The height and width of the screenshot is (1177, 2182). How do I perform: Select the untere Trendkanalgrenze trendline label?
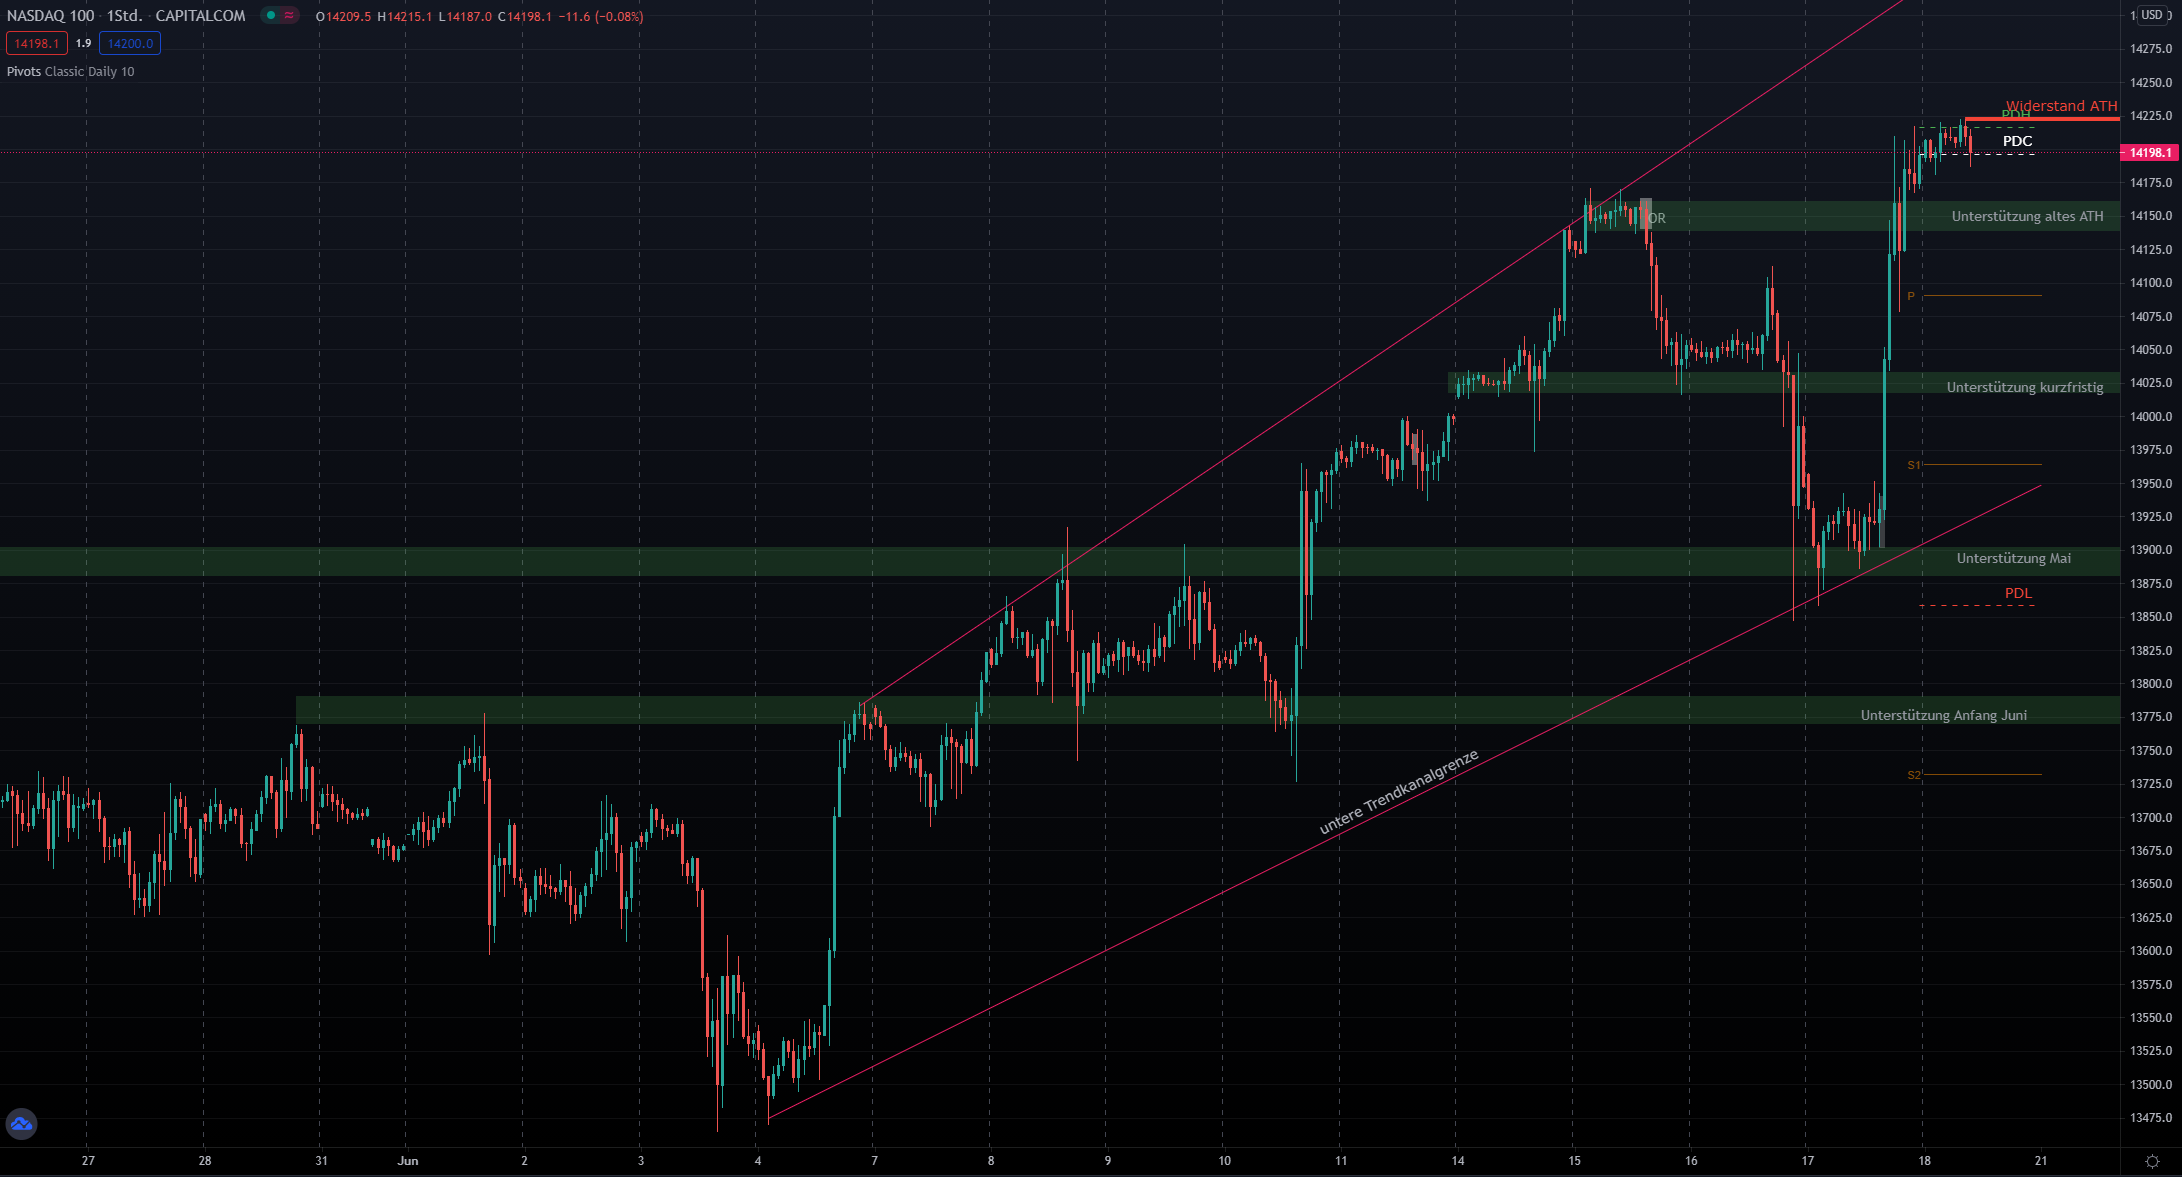[x=1398, y=792]
